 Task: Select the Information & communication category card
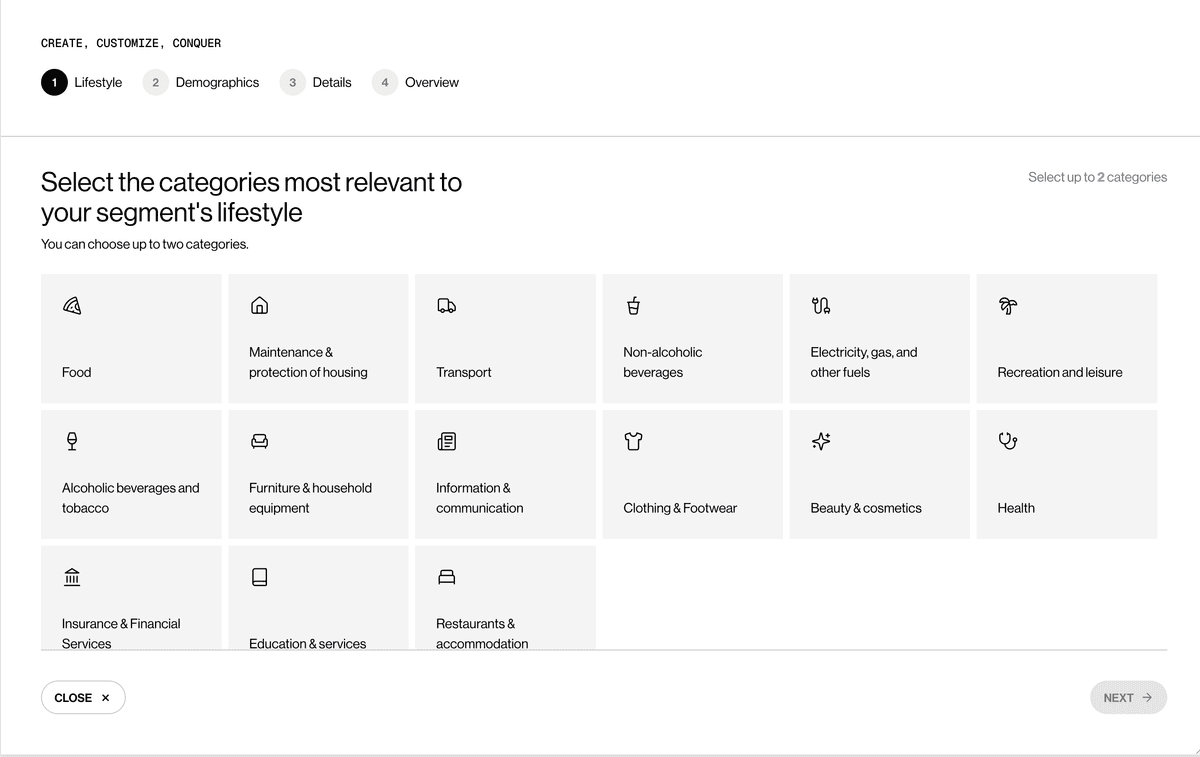(x=505, y=475)
